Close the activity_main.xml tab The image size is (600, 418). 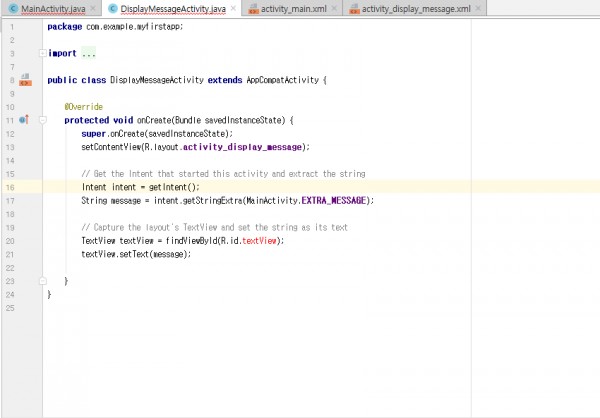coord(334,8)
